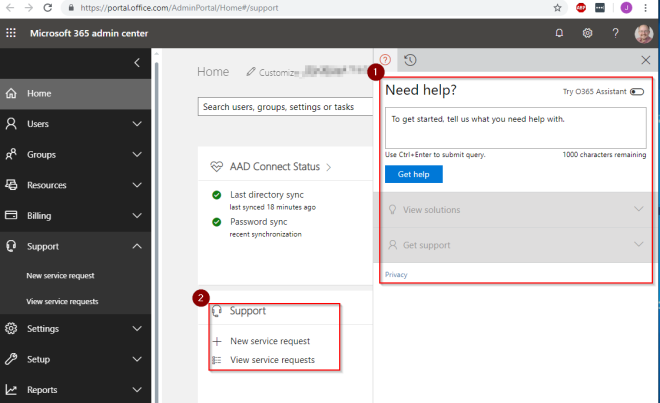This screenshot has height=403, width=660.
Task: Close the Need help panel
Action: [646, 60]
